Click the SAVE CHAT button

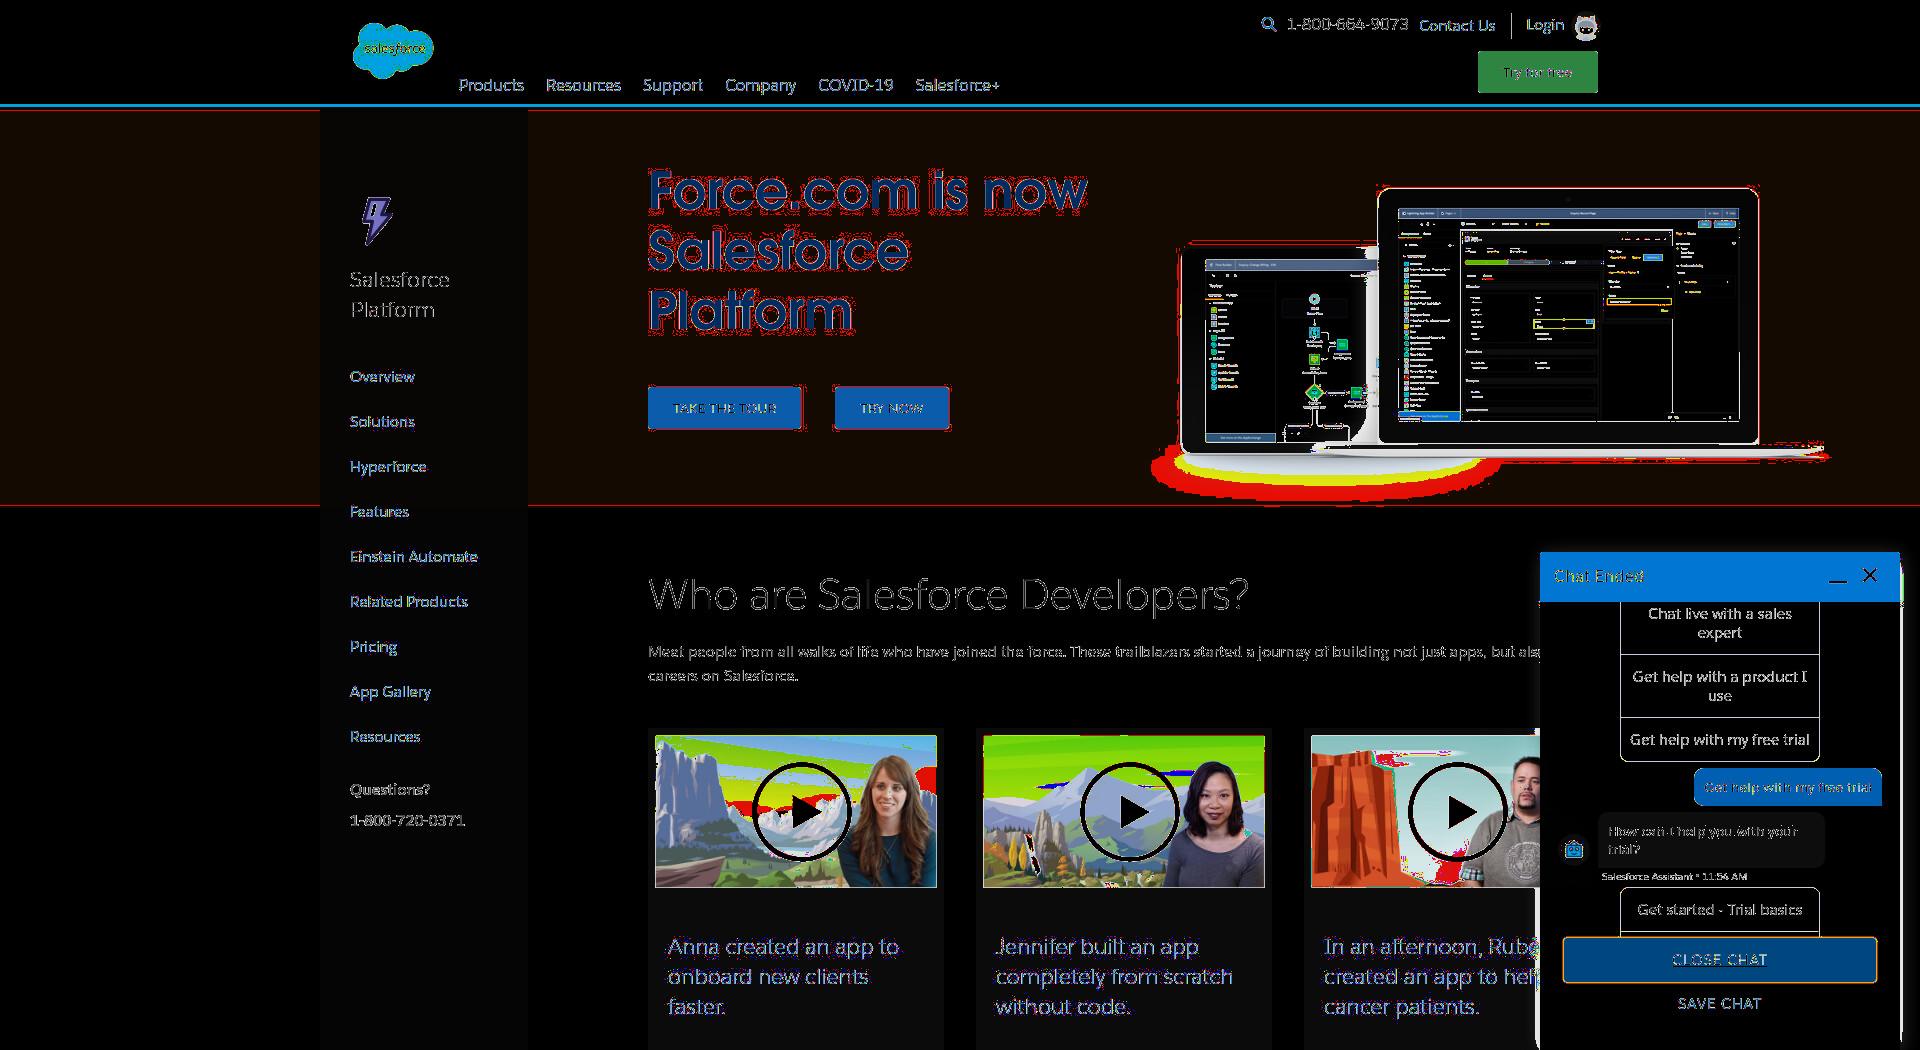pyautogui.click(x=1719, y=1003)
